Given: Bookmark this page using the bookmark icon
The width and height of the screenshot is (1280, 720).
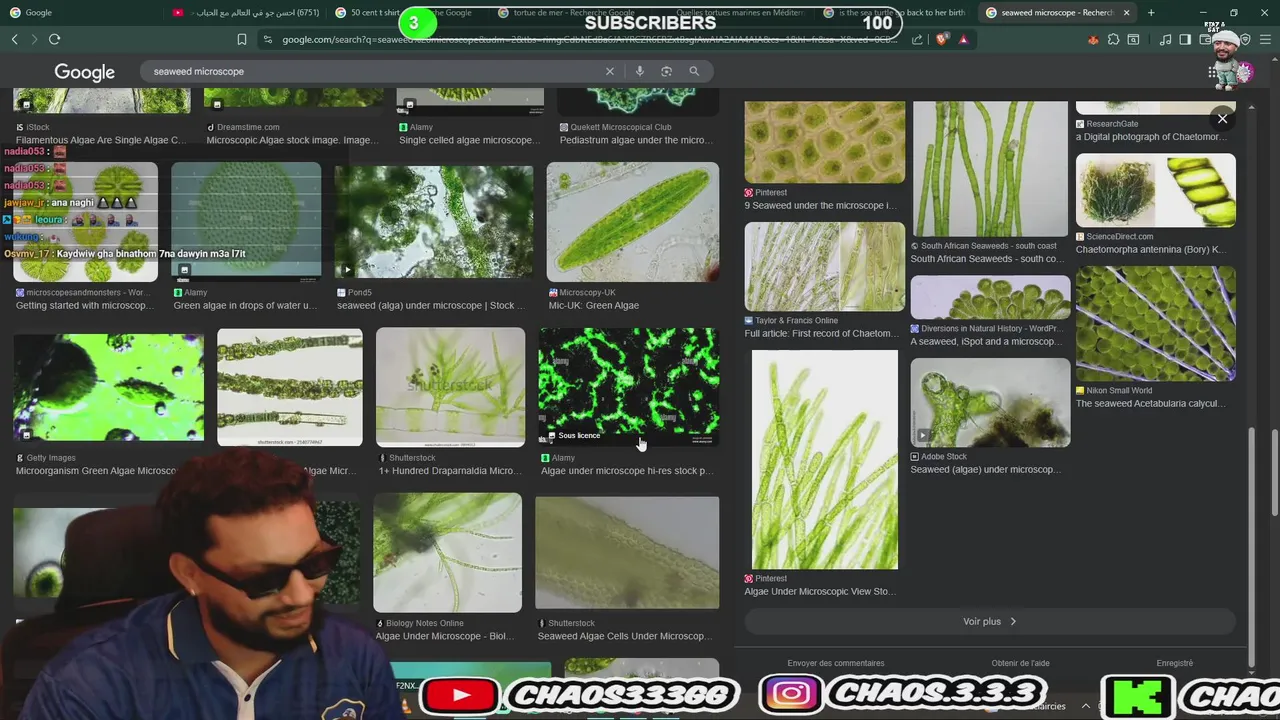Looking at the screenshot, I should pyautogui.click(x=242, y=39).
